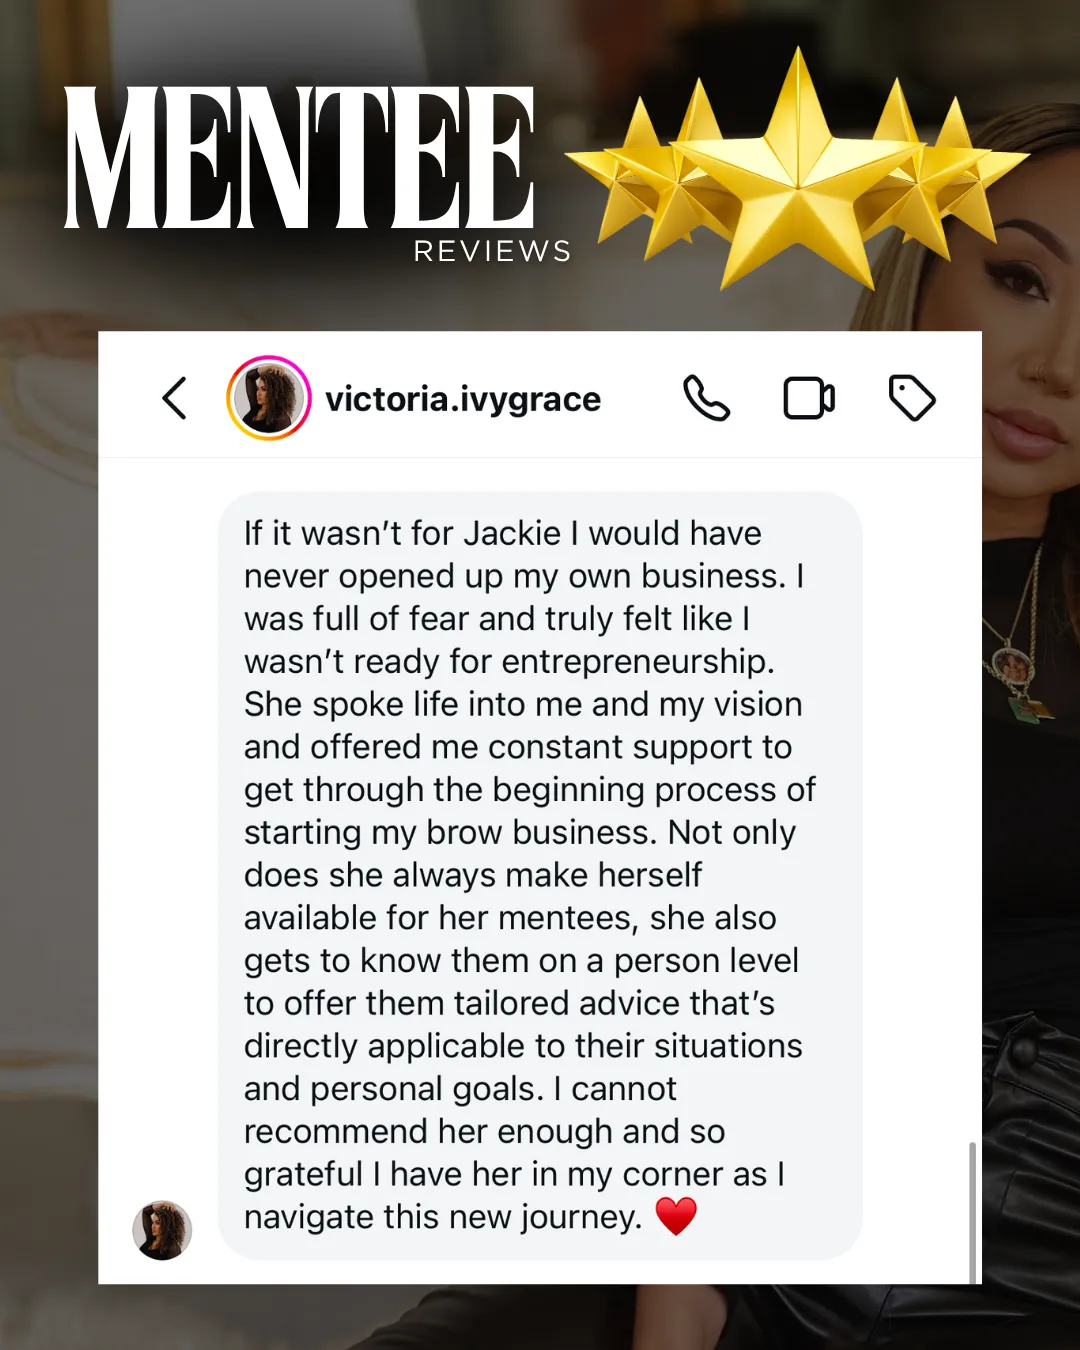Open victoria.ivygrace's story profile picture
The image size is (1080, 1350).
click(x=268, y=398)
